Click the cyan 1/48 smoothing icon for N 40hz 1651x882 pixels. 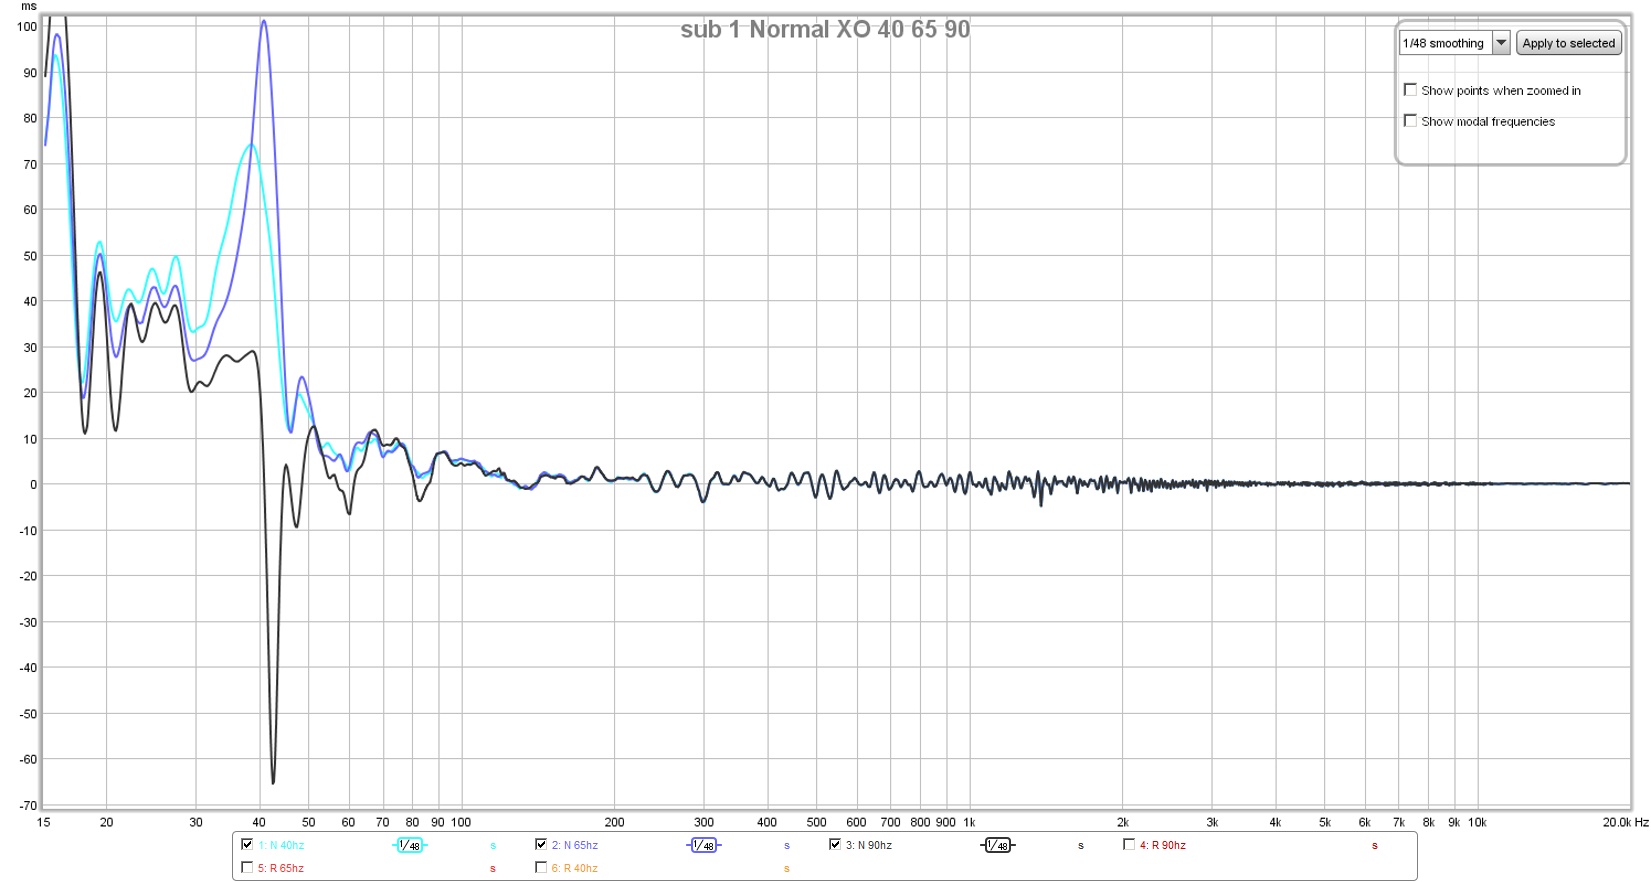(409, 846)
